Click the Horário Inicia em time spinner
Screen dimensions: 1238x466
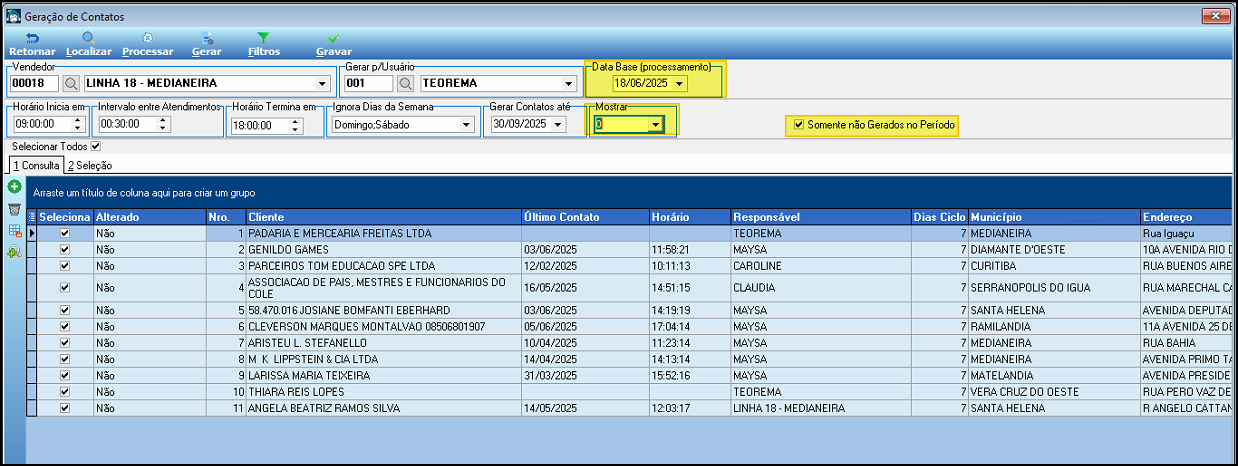pos(79,125)
